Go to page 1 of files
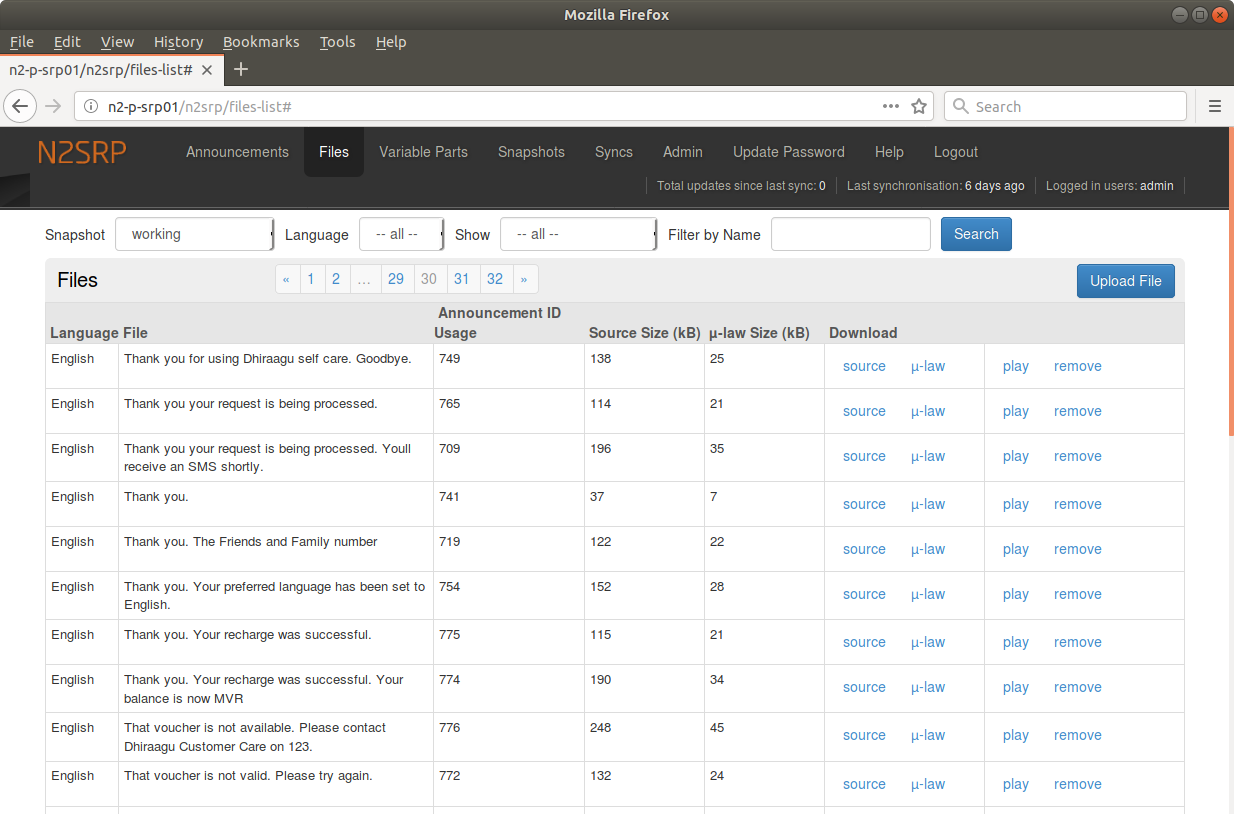The image size is (1234, 814). point(311,279)
